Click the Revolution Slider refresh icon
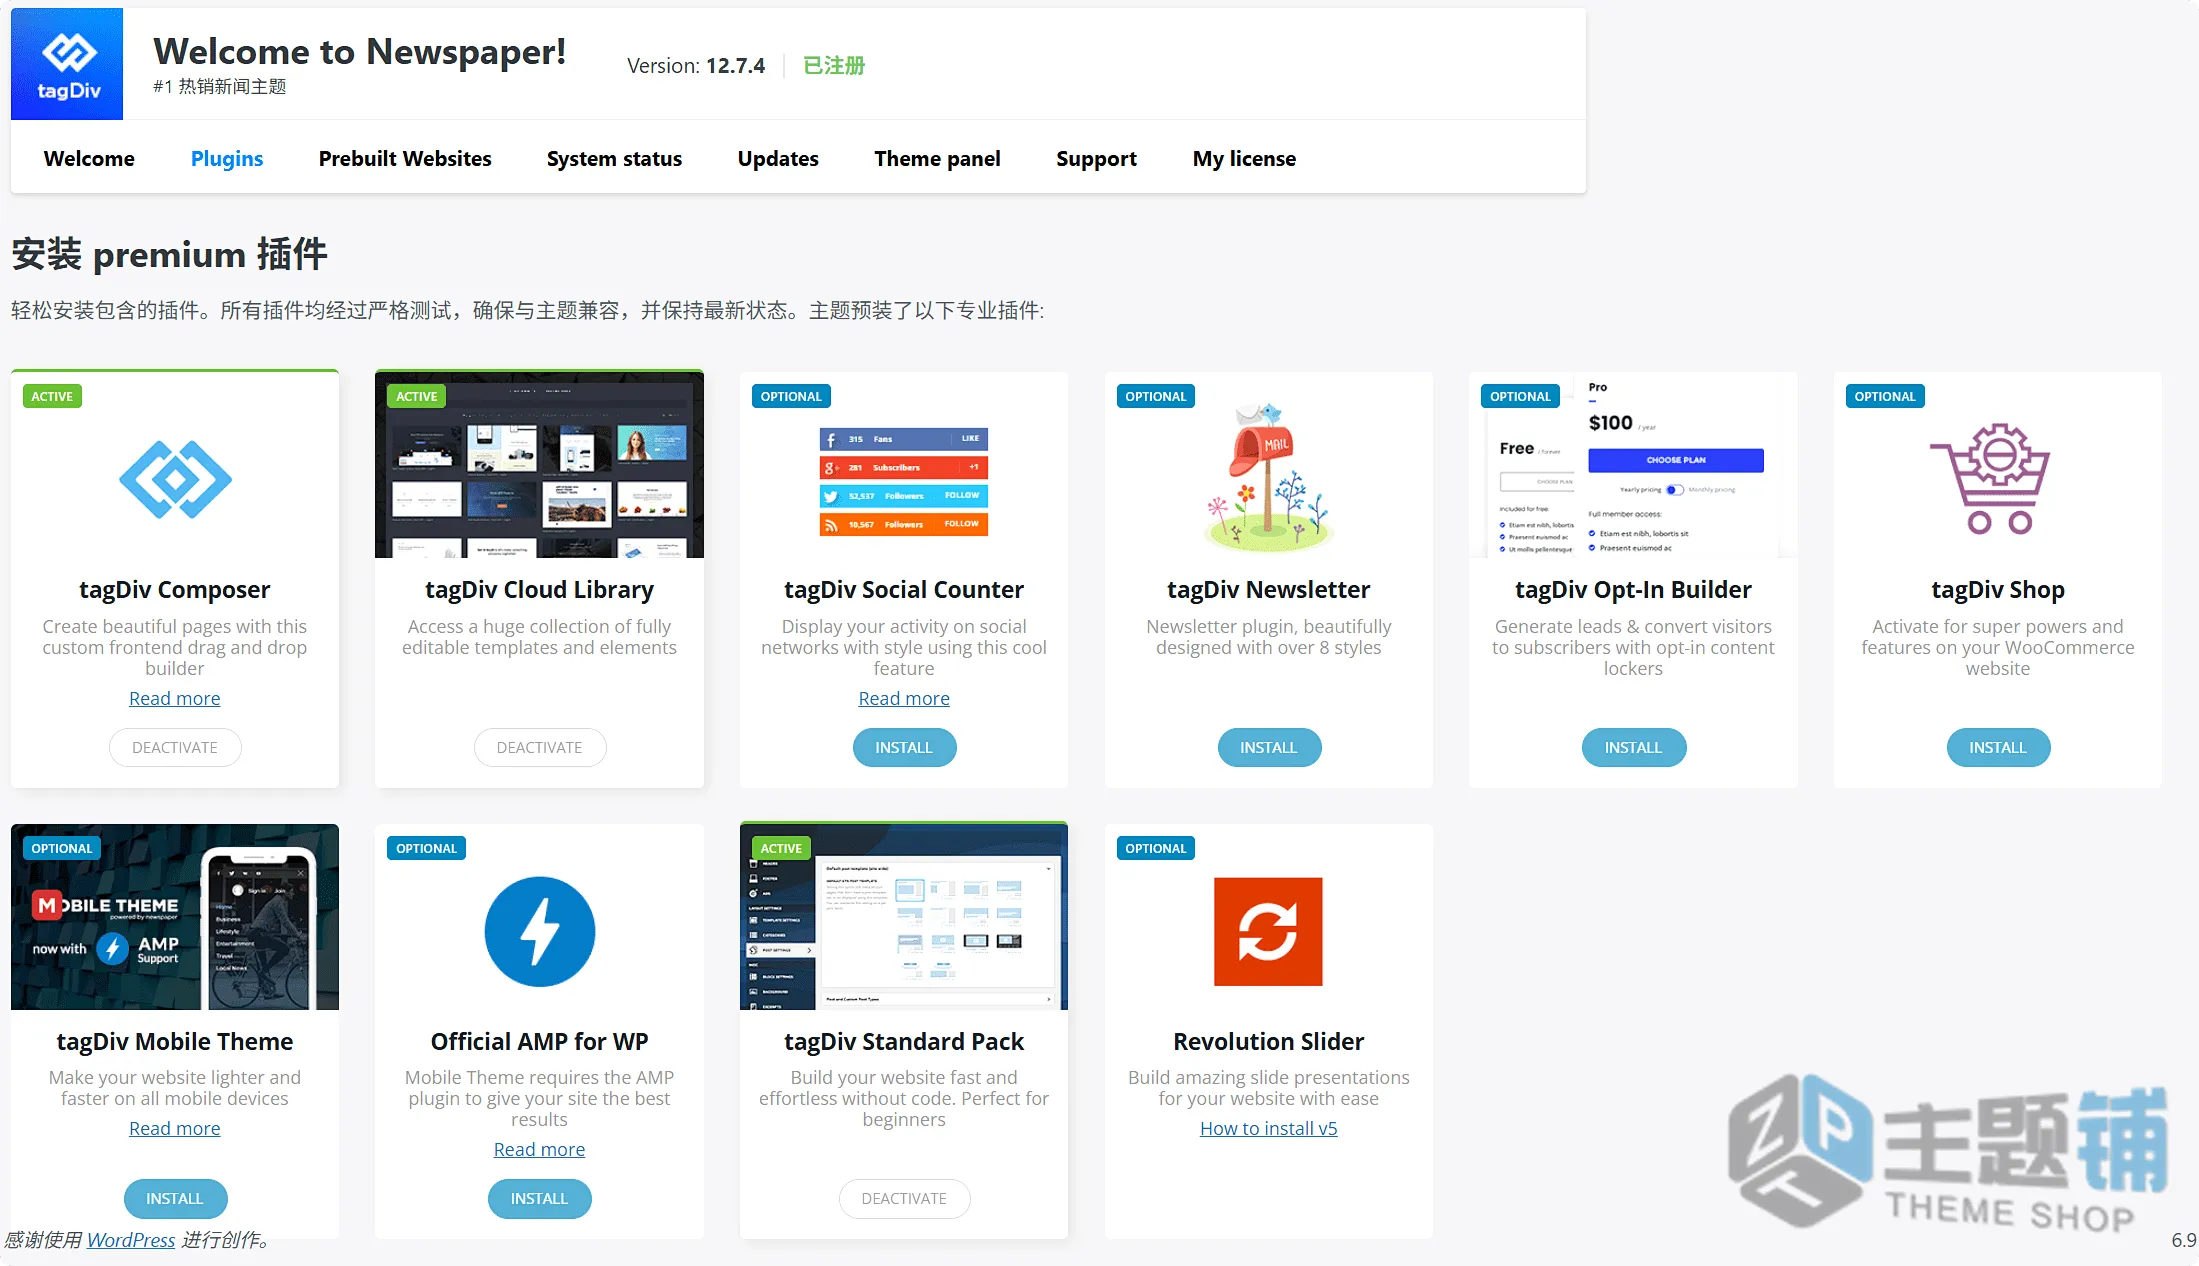This screenshot has height=1266, width=2199. 1268,931
